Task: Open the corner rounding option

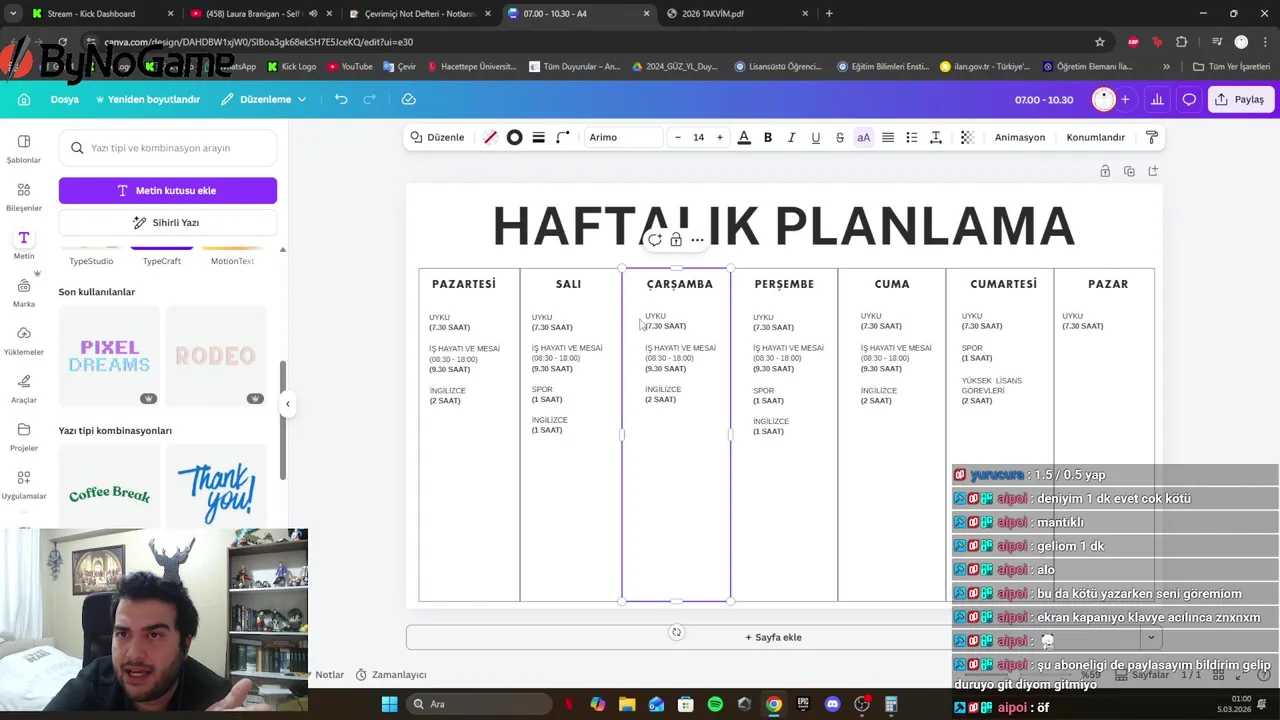Action: coord(563,137)
